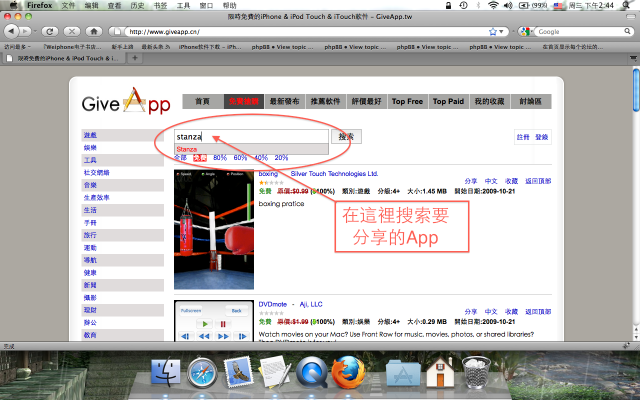Click the Google search engine icon
The width and height of the screenshot is (640, 400).
click(x=525, y=31)
